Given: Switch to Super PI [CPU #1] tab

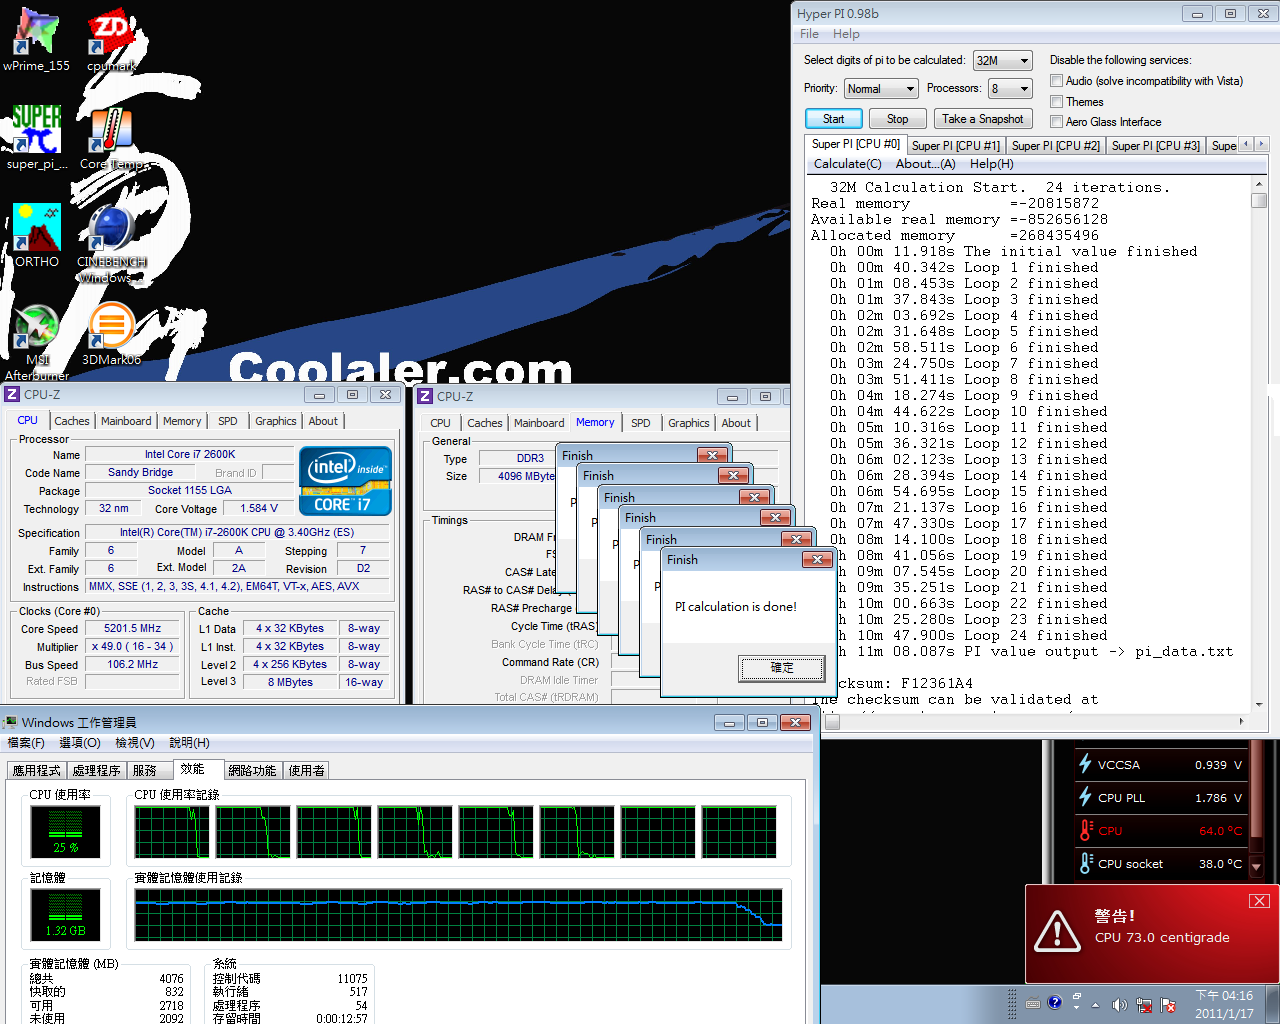Looking at the screenshot, I should (x=956, y=146).
